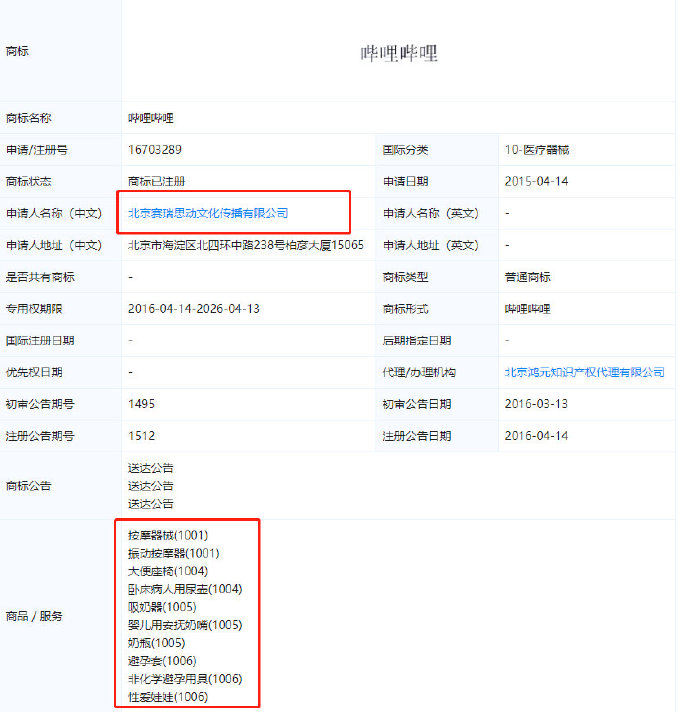Click registration announcement number 1512
Screen dimensions: 690x712
[141, 436]
